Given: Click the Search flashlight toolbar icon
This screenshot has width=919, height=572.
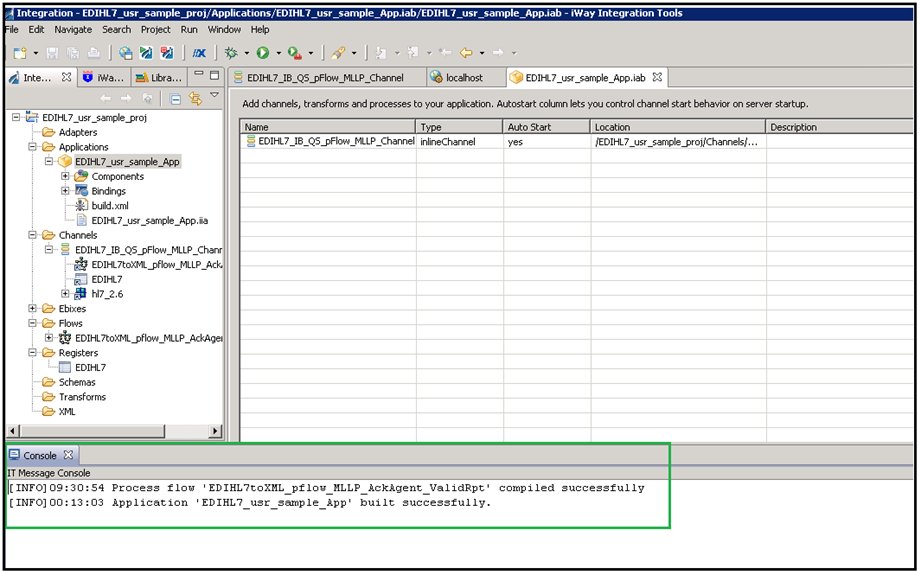Looking at the screenshot, I should [x=338, y=53].
